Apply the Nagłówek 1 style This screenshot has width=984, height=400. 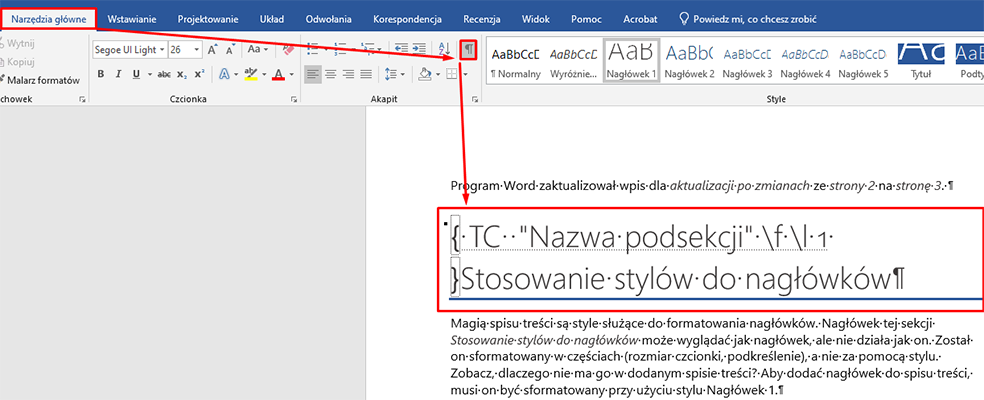[631, 62]
